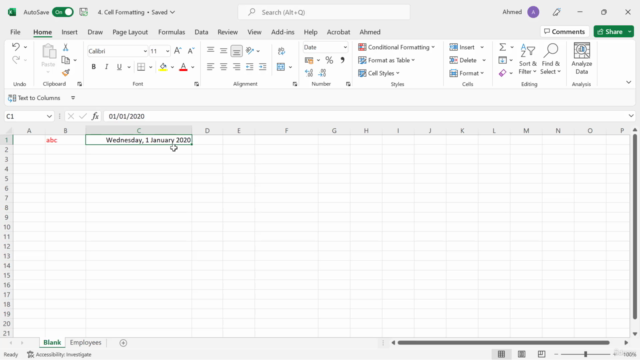The height and width of the screenshot is (360, 640).
Task: Adjust the zoom slider handle
Action: (585, 354)
